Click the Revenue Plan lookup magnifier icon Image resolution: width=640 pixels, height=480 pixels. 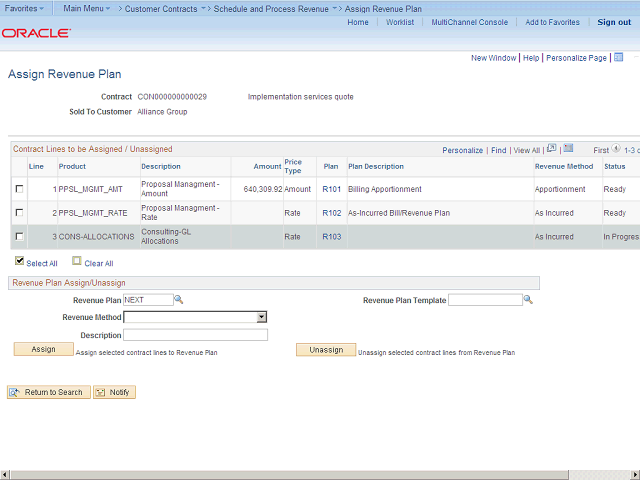point(179,300)
